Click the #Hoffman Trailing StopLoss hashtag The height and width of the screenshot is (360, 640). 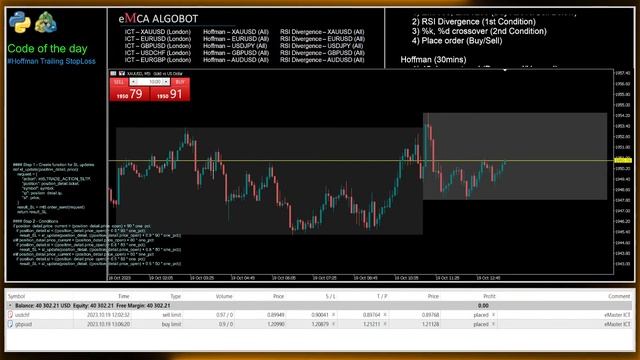click(51, 61)
